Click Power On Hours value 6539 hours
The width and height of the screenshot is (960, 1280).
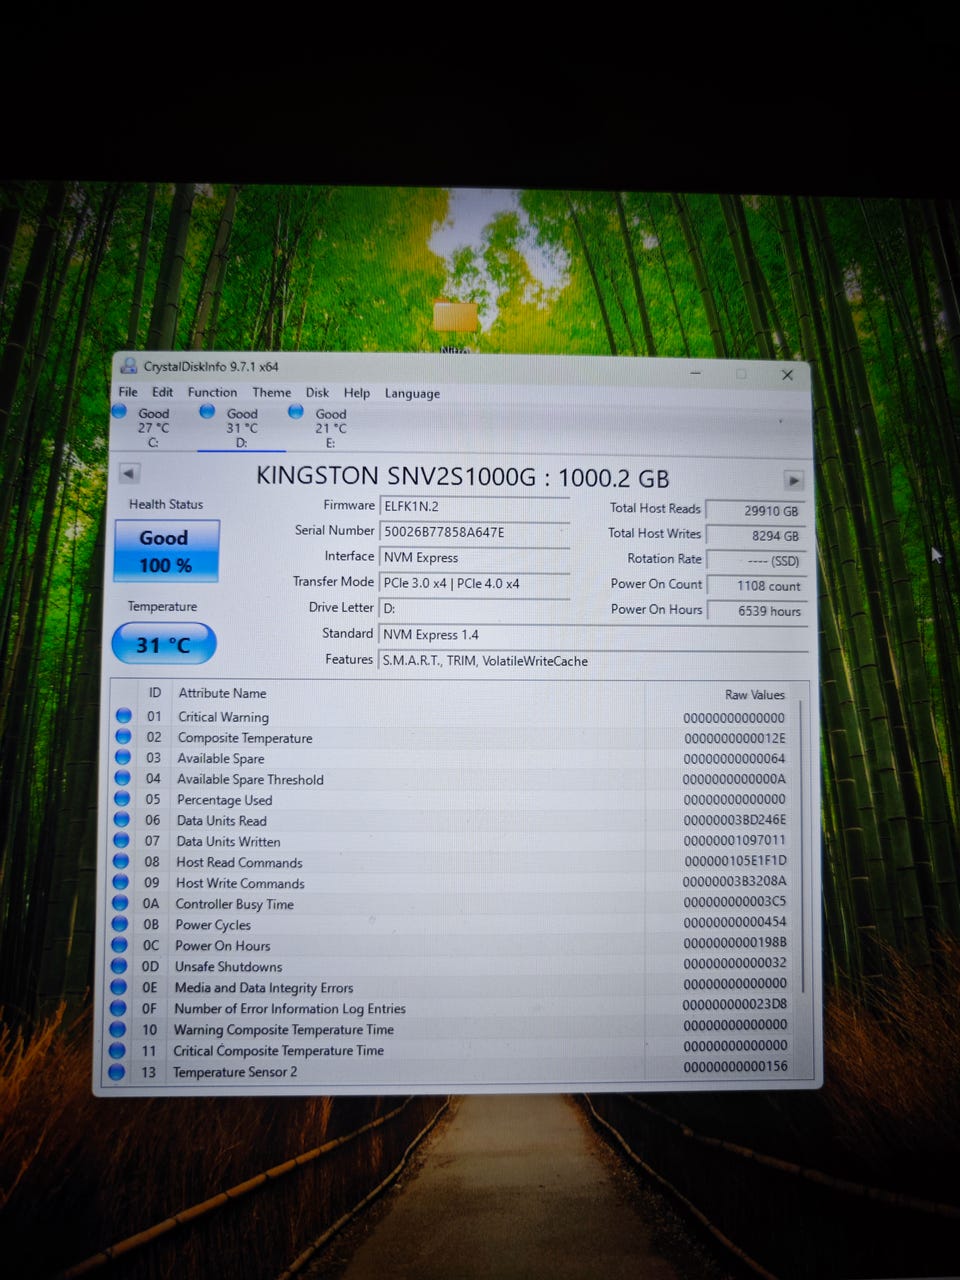pos(755,611)
